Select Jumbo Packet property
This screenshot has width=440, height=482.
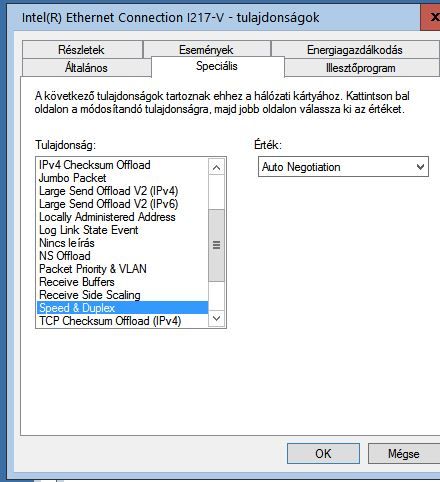point(122,178)
